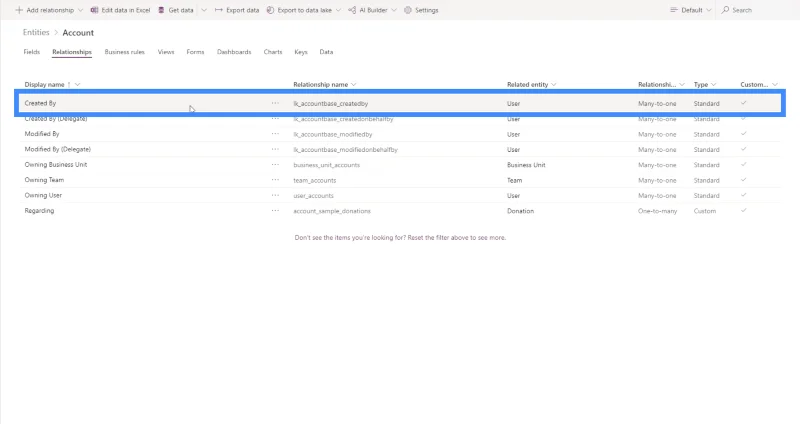Open more options for Owning Business Unit row

tap(276, 164)
